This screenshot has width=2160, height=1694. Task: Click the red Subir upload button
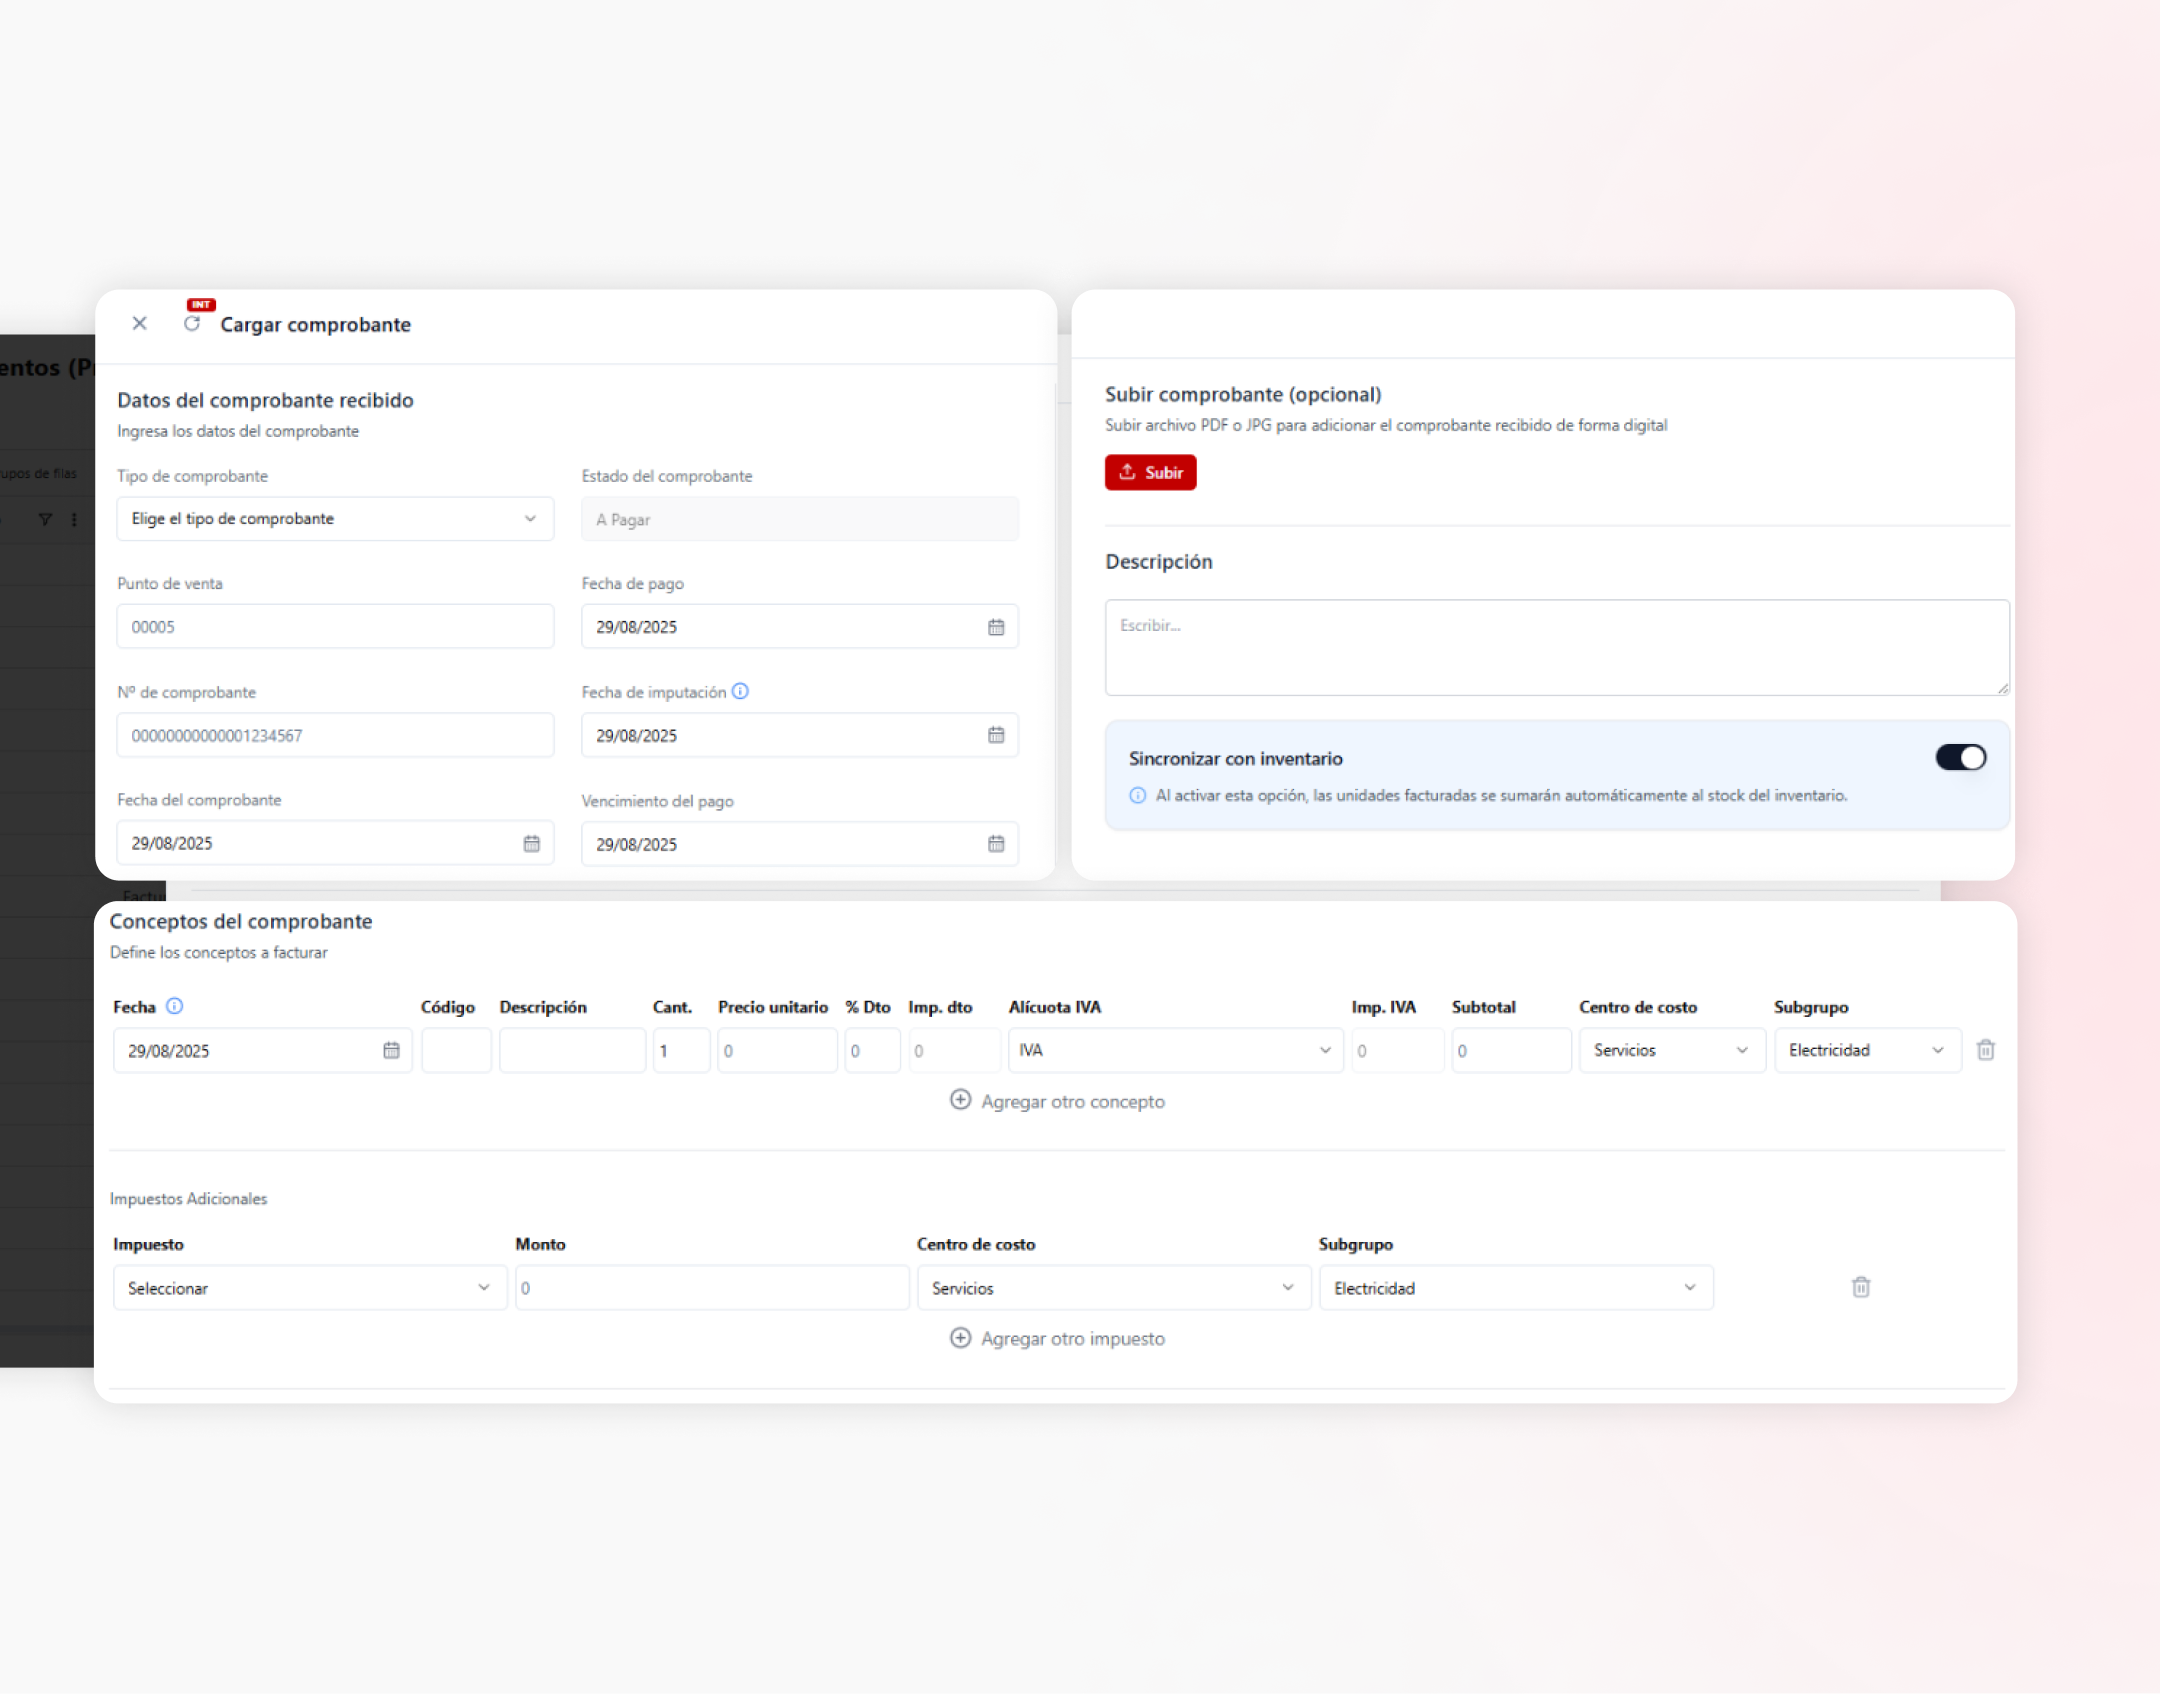click(x=1150, y=472)
